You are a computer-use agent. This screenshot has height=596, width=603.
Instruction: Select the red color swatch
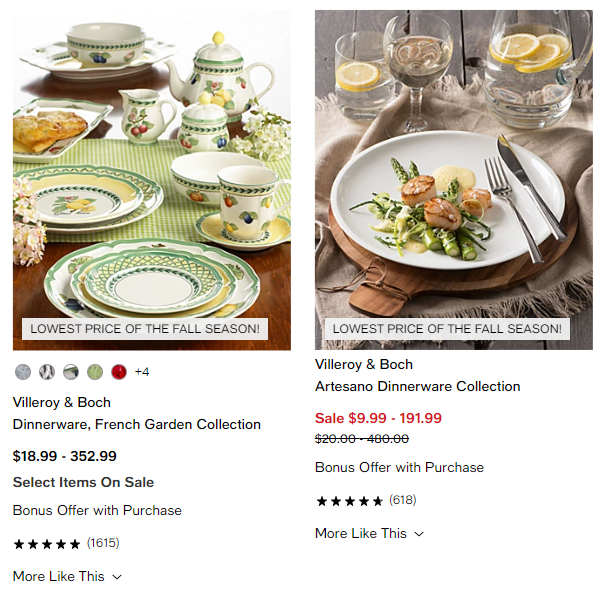point(119,372)
